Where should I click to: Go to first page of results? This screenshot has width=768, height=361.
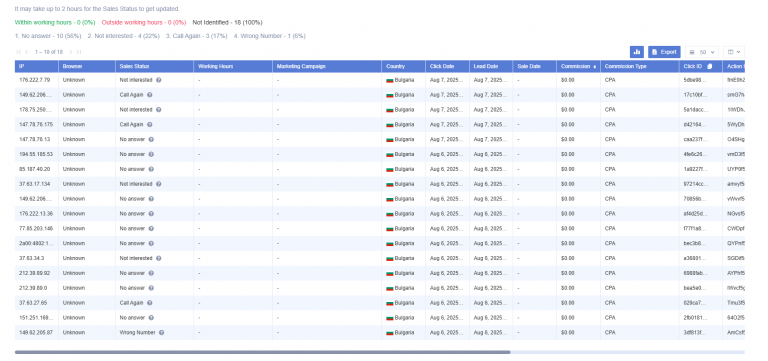coord(19,52)
